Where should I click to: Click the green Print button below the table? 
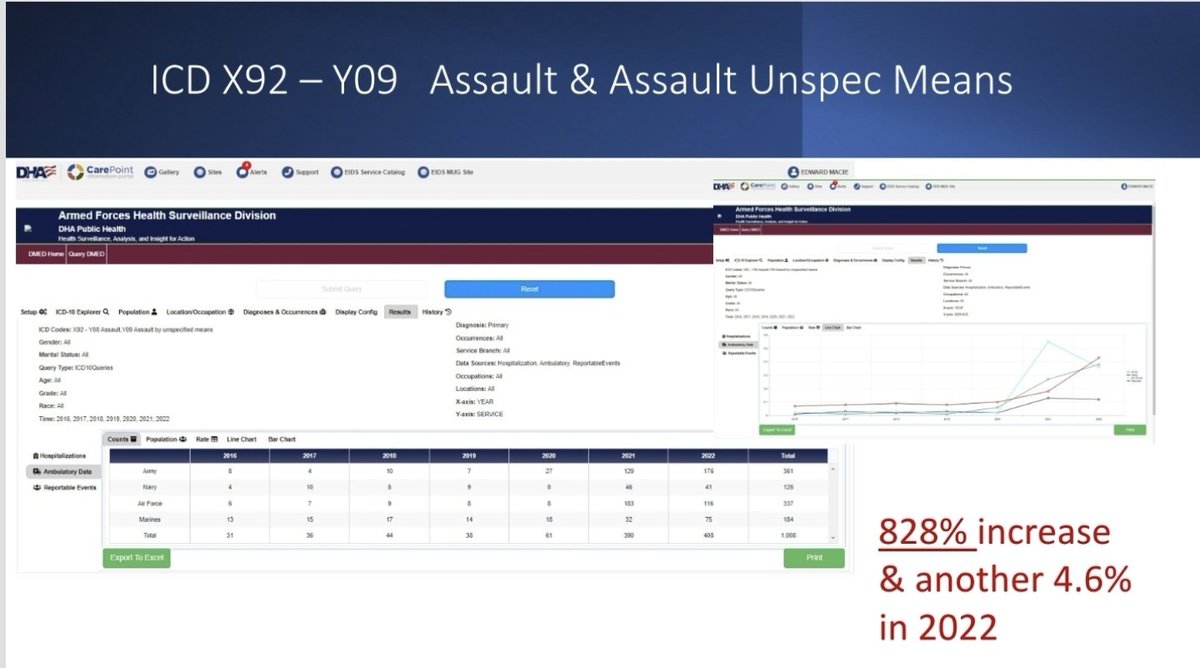click(813, 558)
